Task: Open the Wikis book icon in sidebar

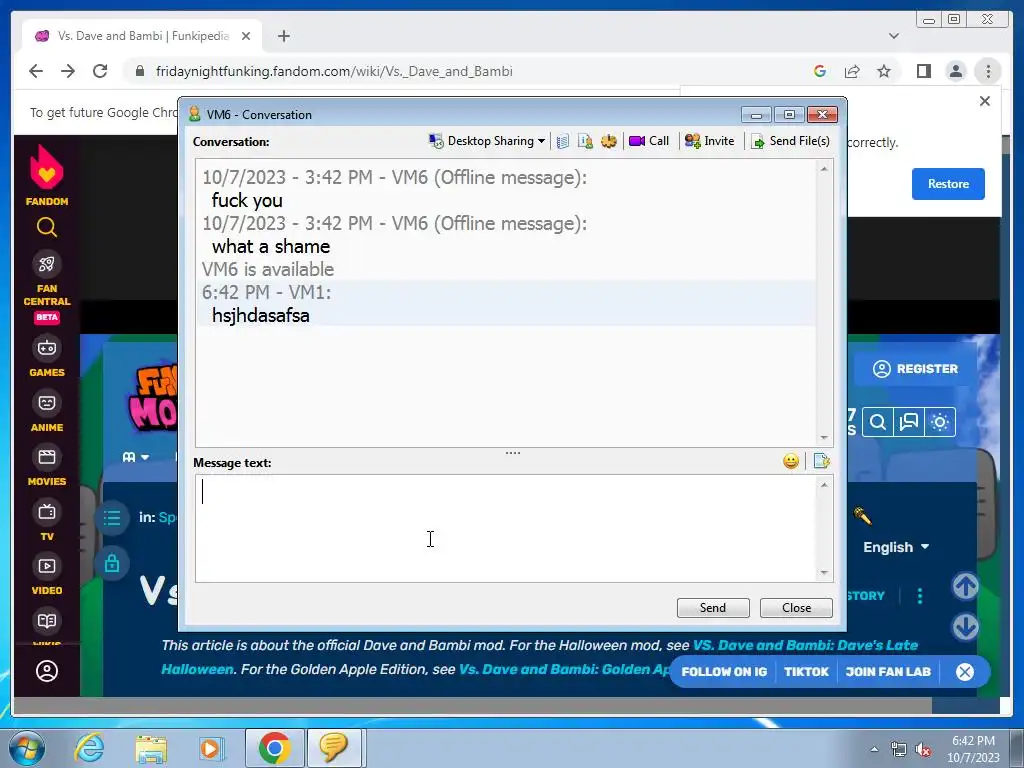Action: pyautogui.click(x=46, y=621)
